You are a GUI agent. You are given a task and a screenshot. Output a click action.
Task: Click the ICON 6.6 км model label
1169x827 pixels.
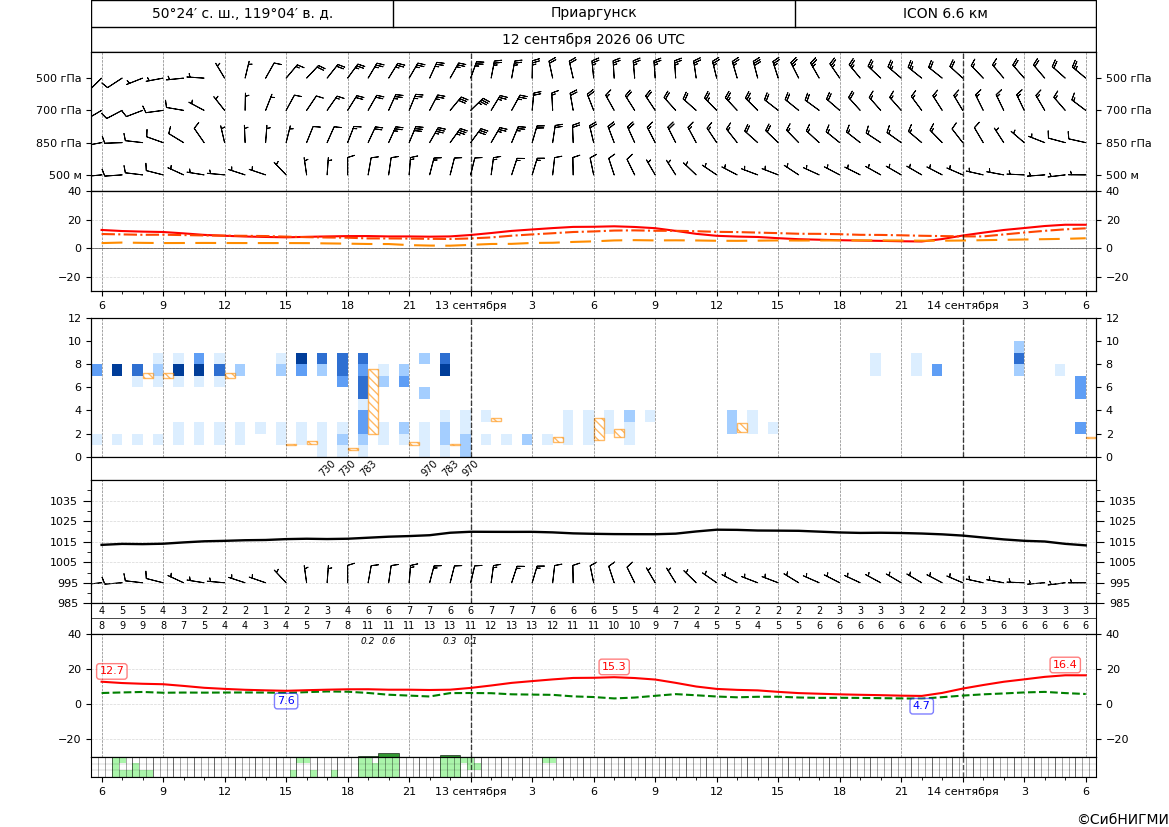tap(945, 13)
